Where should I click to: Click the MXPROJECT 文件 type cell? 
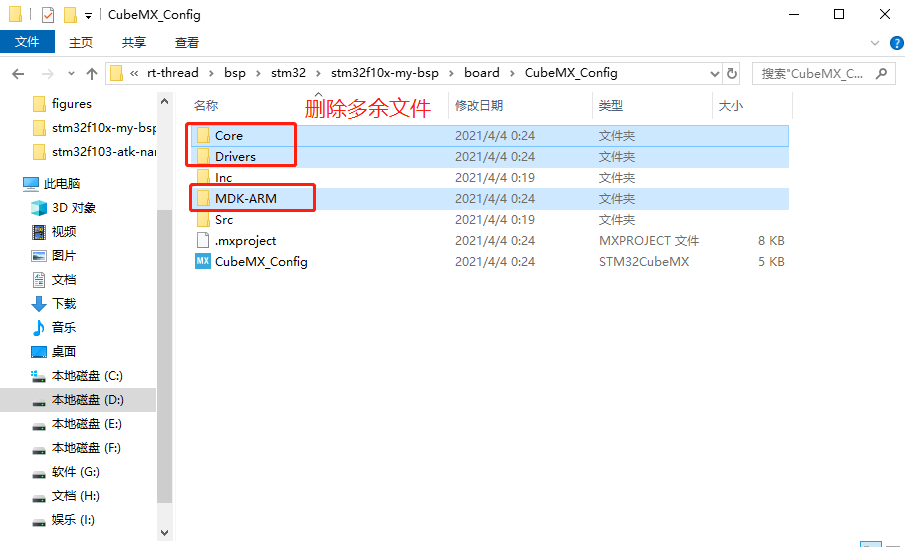[x=649, y=241]
